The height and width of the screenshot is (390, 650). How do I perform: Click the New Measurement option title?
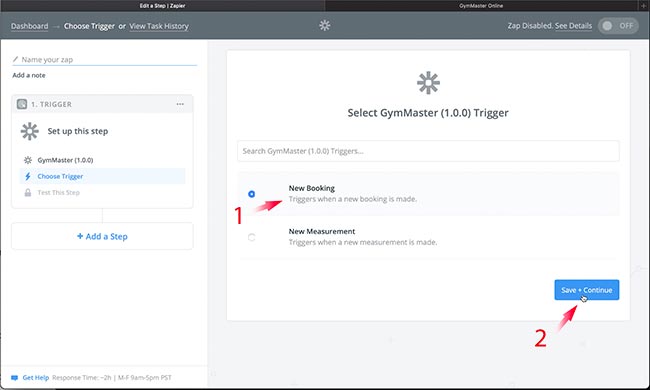tap(322, 231)
